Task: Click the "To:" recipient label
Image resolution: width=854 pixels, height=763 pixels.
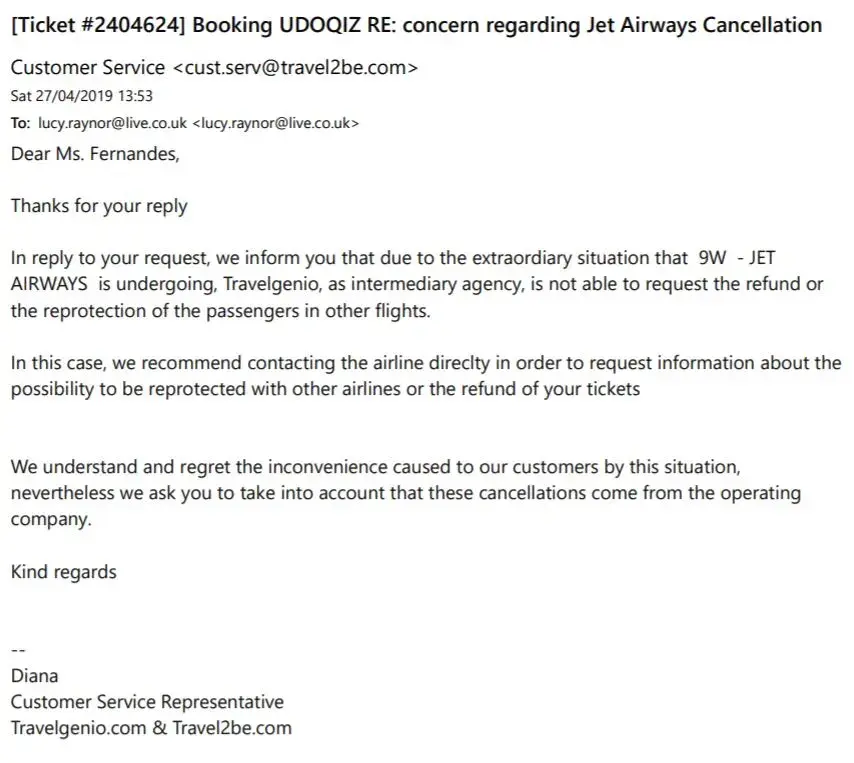Action: [21, 124]
